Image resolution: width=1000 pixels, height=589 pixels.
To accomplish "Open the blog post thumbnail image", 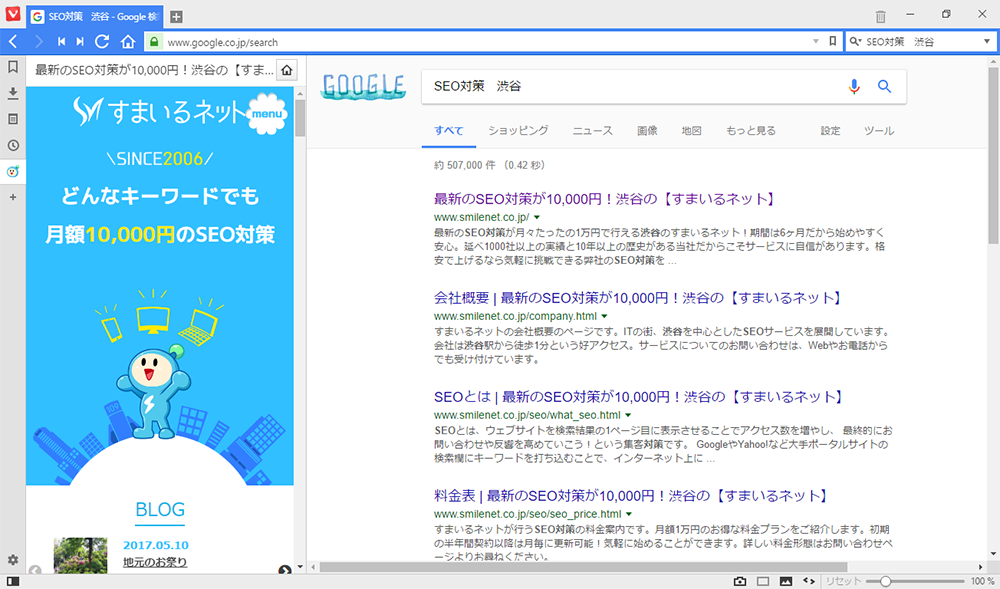I will [x=80, y=555].
